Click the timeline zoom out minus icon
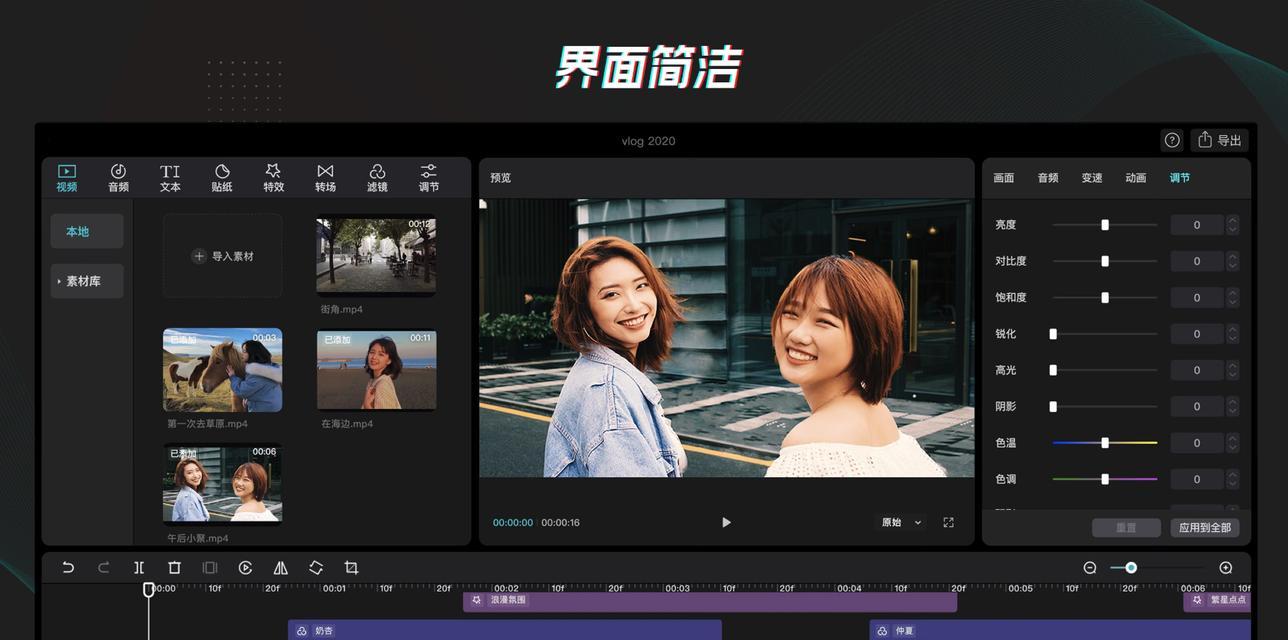Viewport: 1288px width, 640px height. pos(1090,567)
